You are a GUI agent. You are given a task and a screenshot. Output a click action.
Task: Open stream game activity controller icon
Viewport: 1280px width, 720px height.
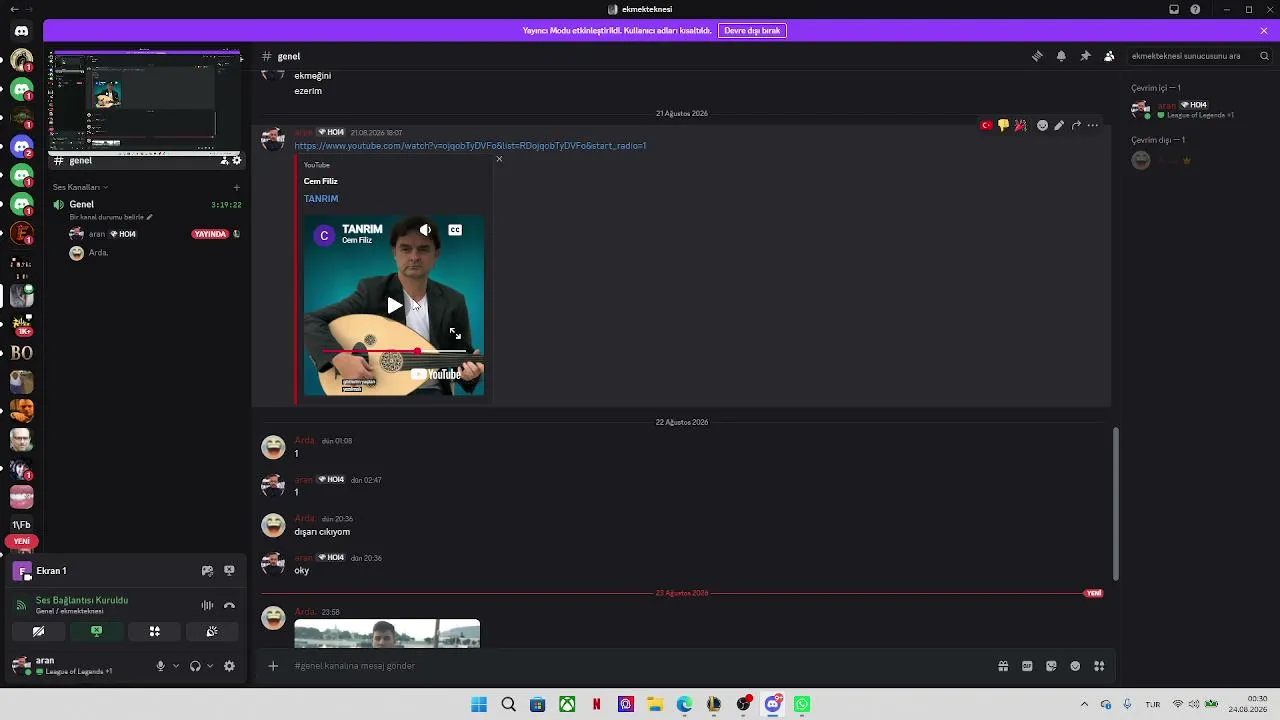(x=207, y=571)
